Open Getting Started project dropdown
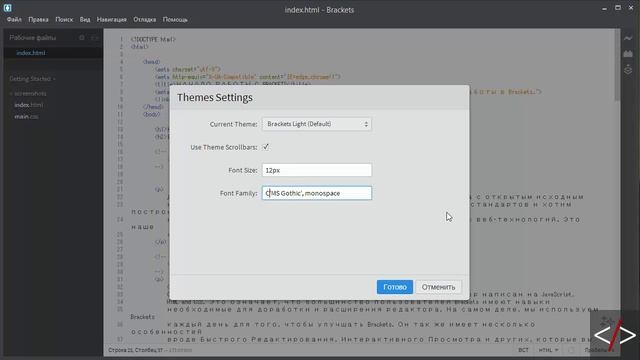 32,79
